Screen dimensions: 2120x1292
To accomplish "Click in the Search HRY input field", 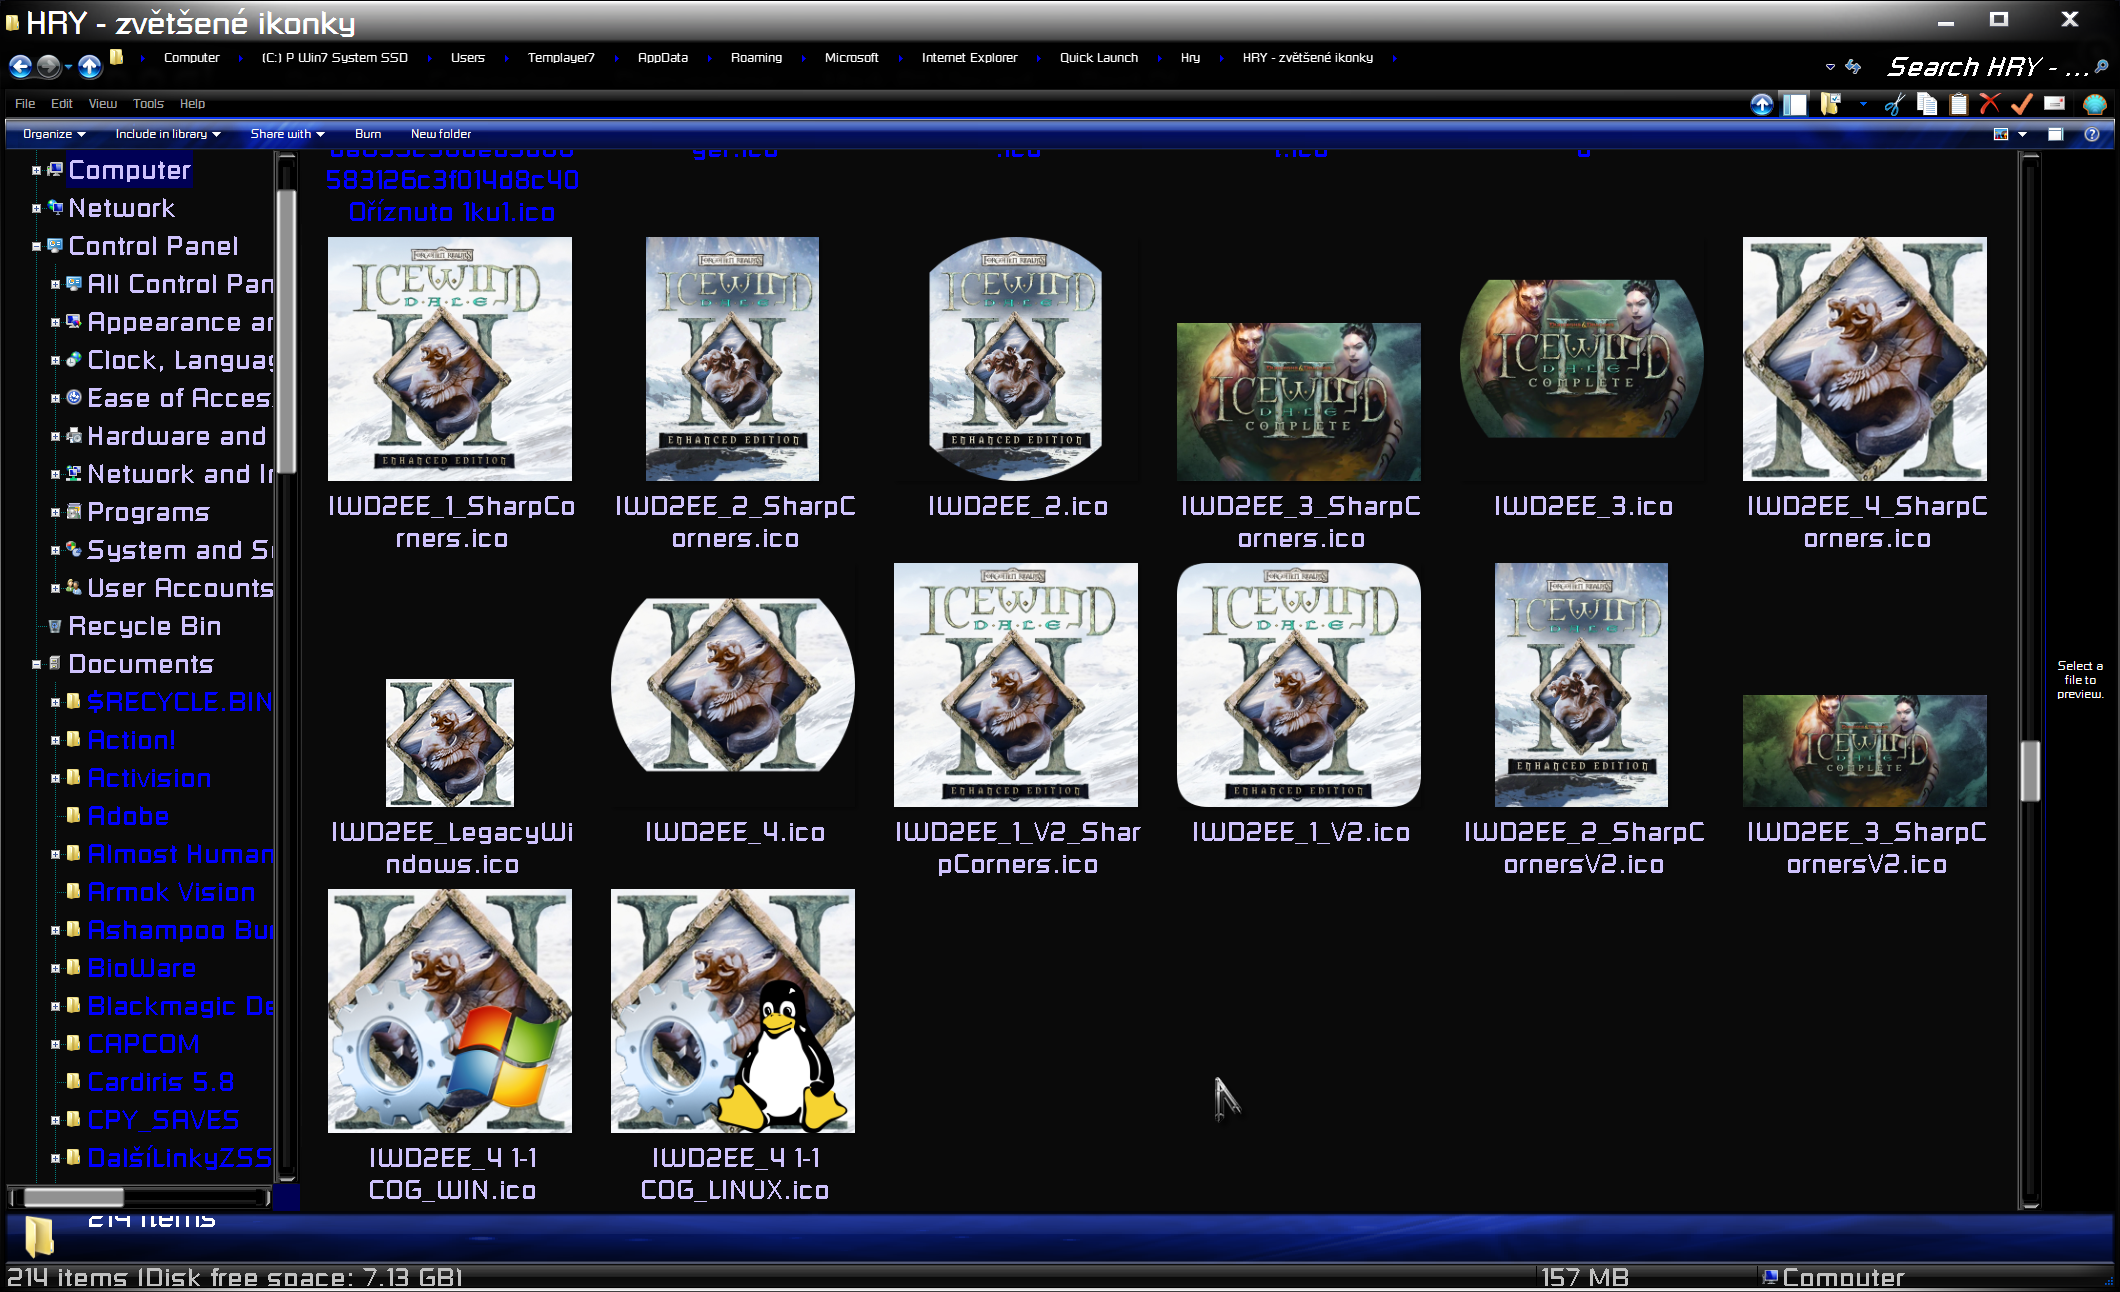I will (x=1985, y=67).
